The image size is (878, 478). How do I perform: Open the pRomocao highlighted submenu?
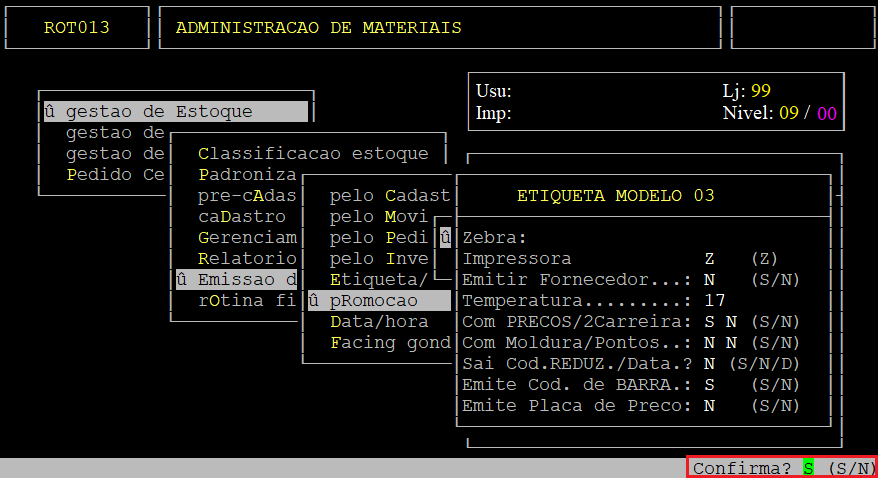[x=374, y=300]
